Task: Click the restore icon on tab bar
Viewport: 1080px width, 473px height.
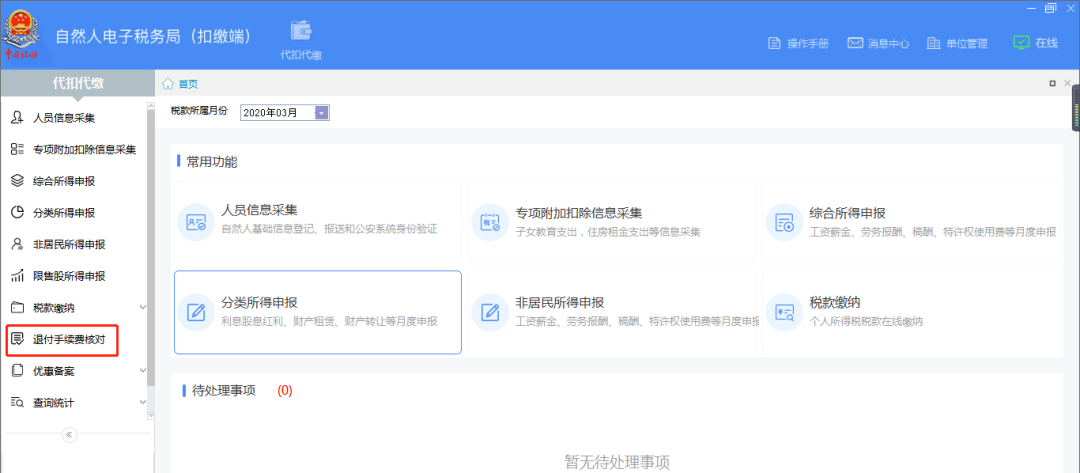Action: [1052, 83]
